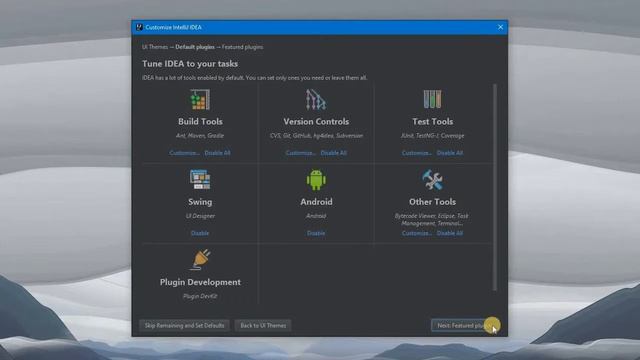Screen dimensions: 640x360
Task: Click the Test Tools test-tube icon
Action: pyautogui.click(x=432, y=99)
